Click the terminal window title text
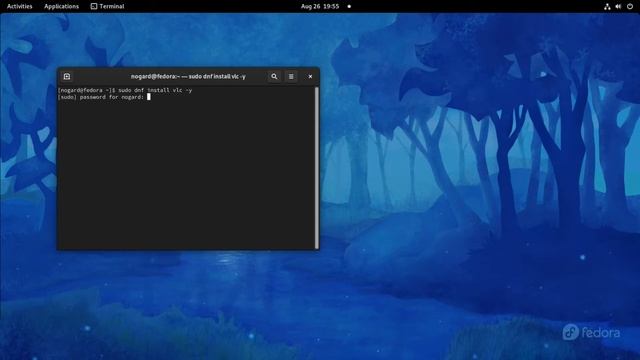The width and height of the screenshot is (640, 360). point(188,76)
